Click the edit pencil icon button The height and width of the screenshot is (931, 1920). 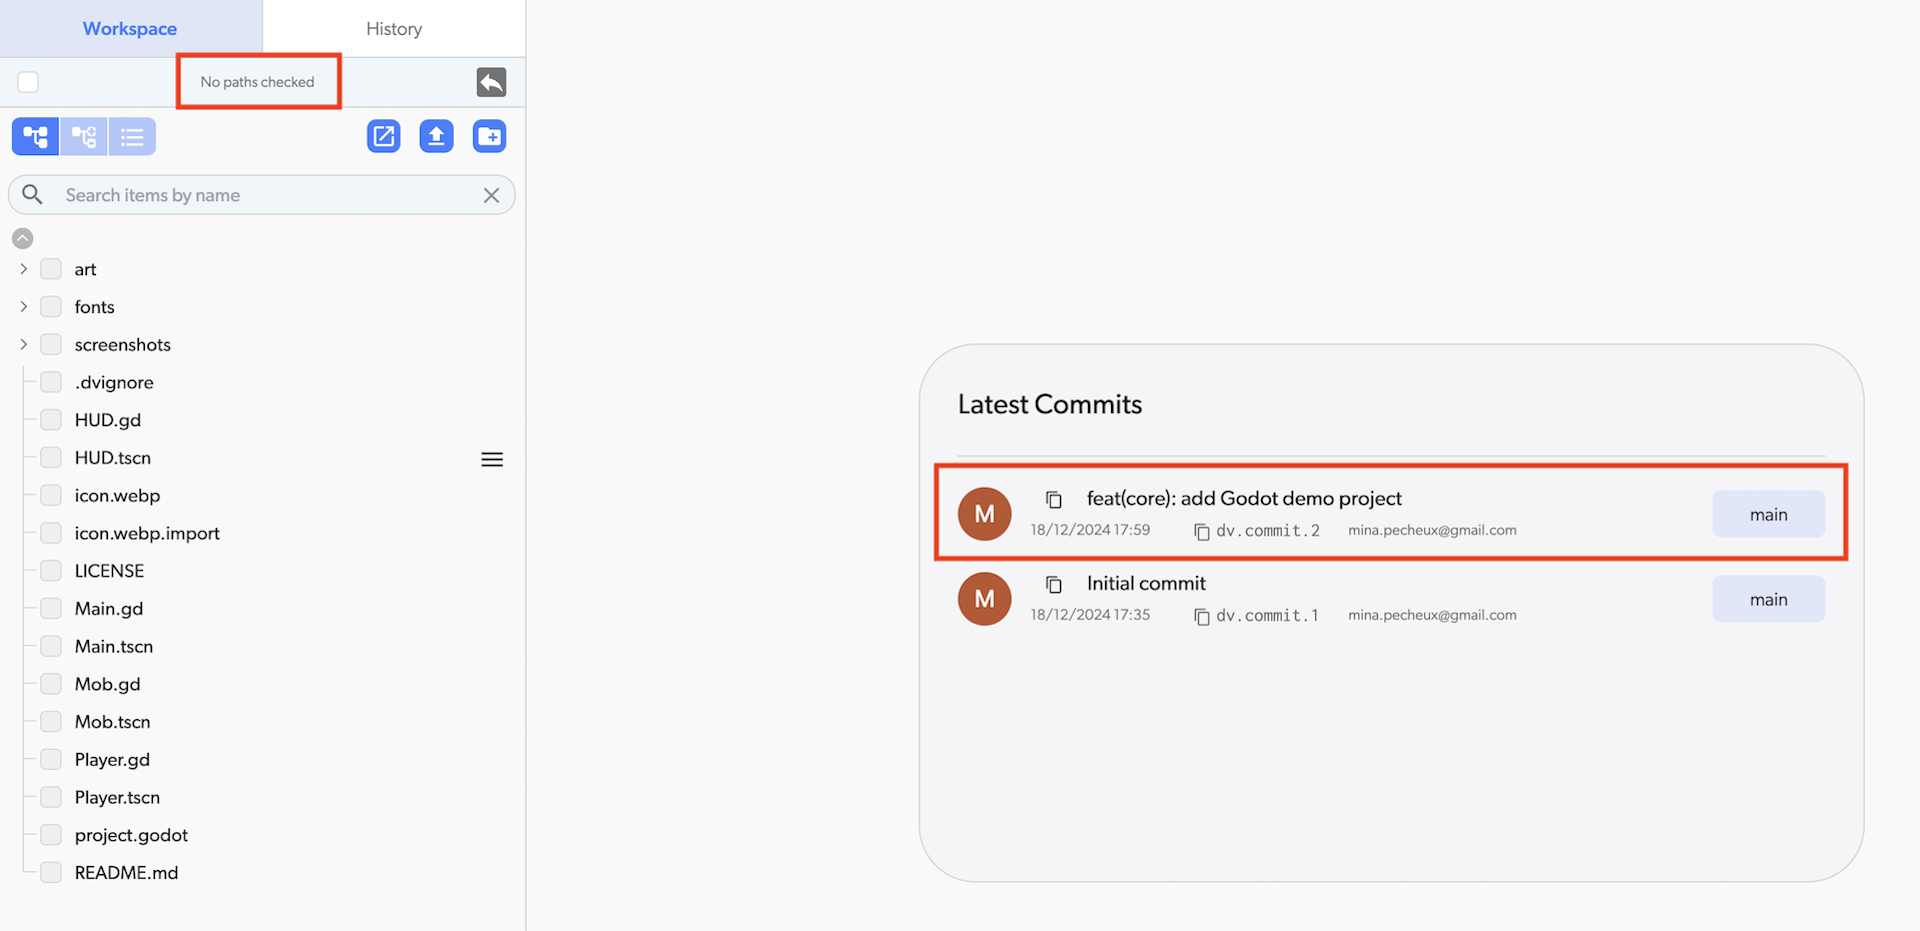click(x=384, y=136)
